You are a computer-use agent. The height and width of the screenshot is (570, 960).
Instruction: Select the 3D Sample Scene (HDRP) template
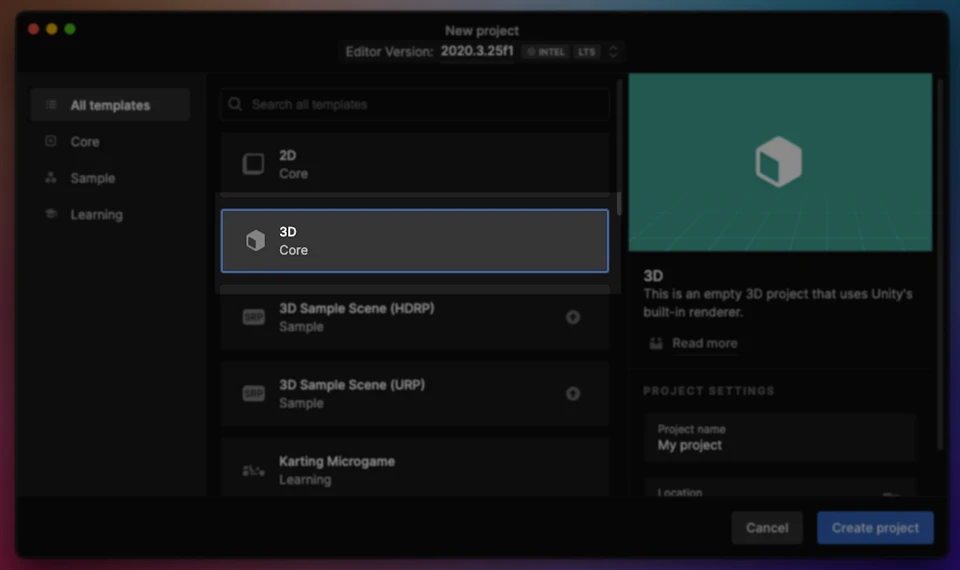pyautogui.click(x=415, y=317)
